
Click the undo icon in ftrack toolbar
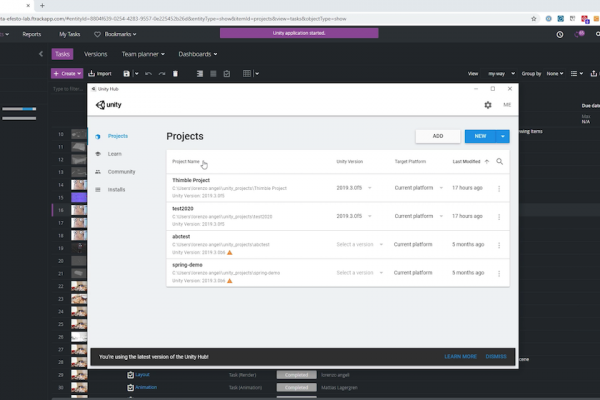[148, 73]
